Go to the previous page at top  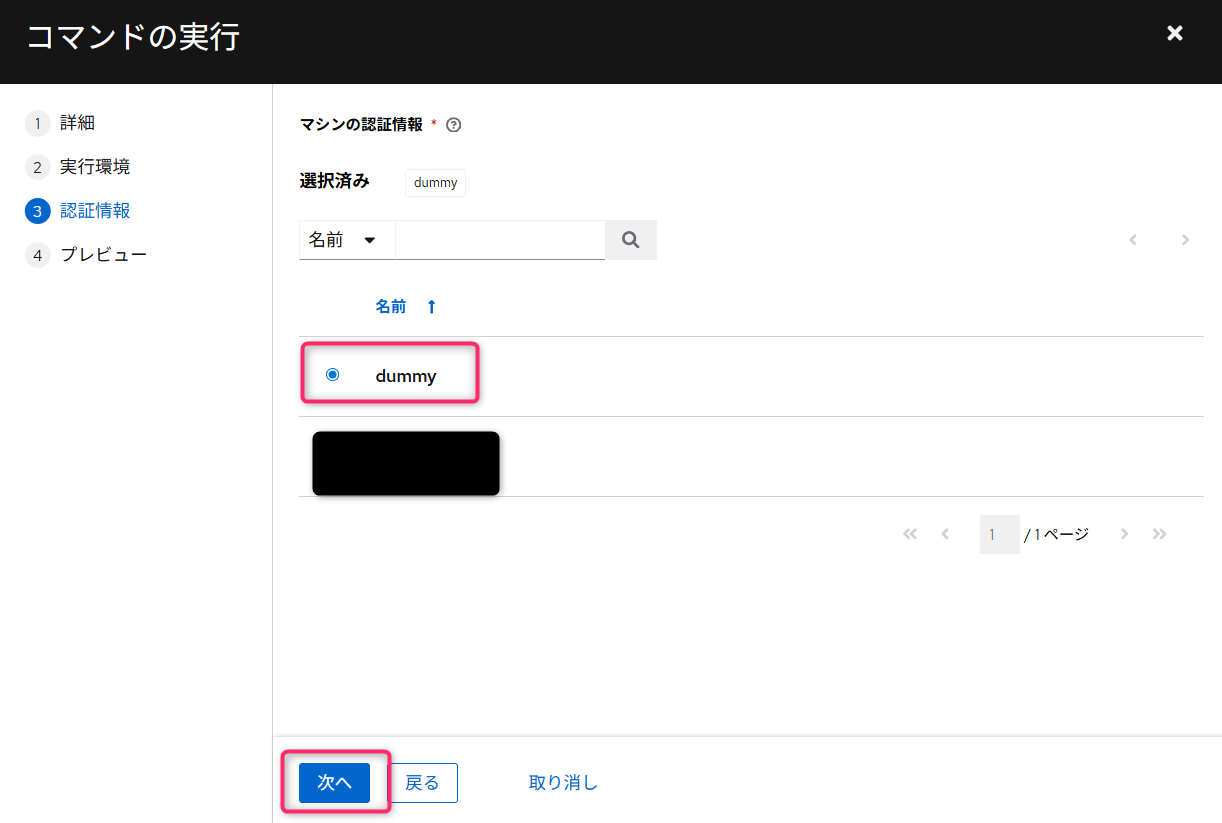click(x=1133, y=240)
